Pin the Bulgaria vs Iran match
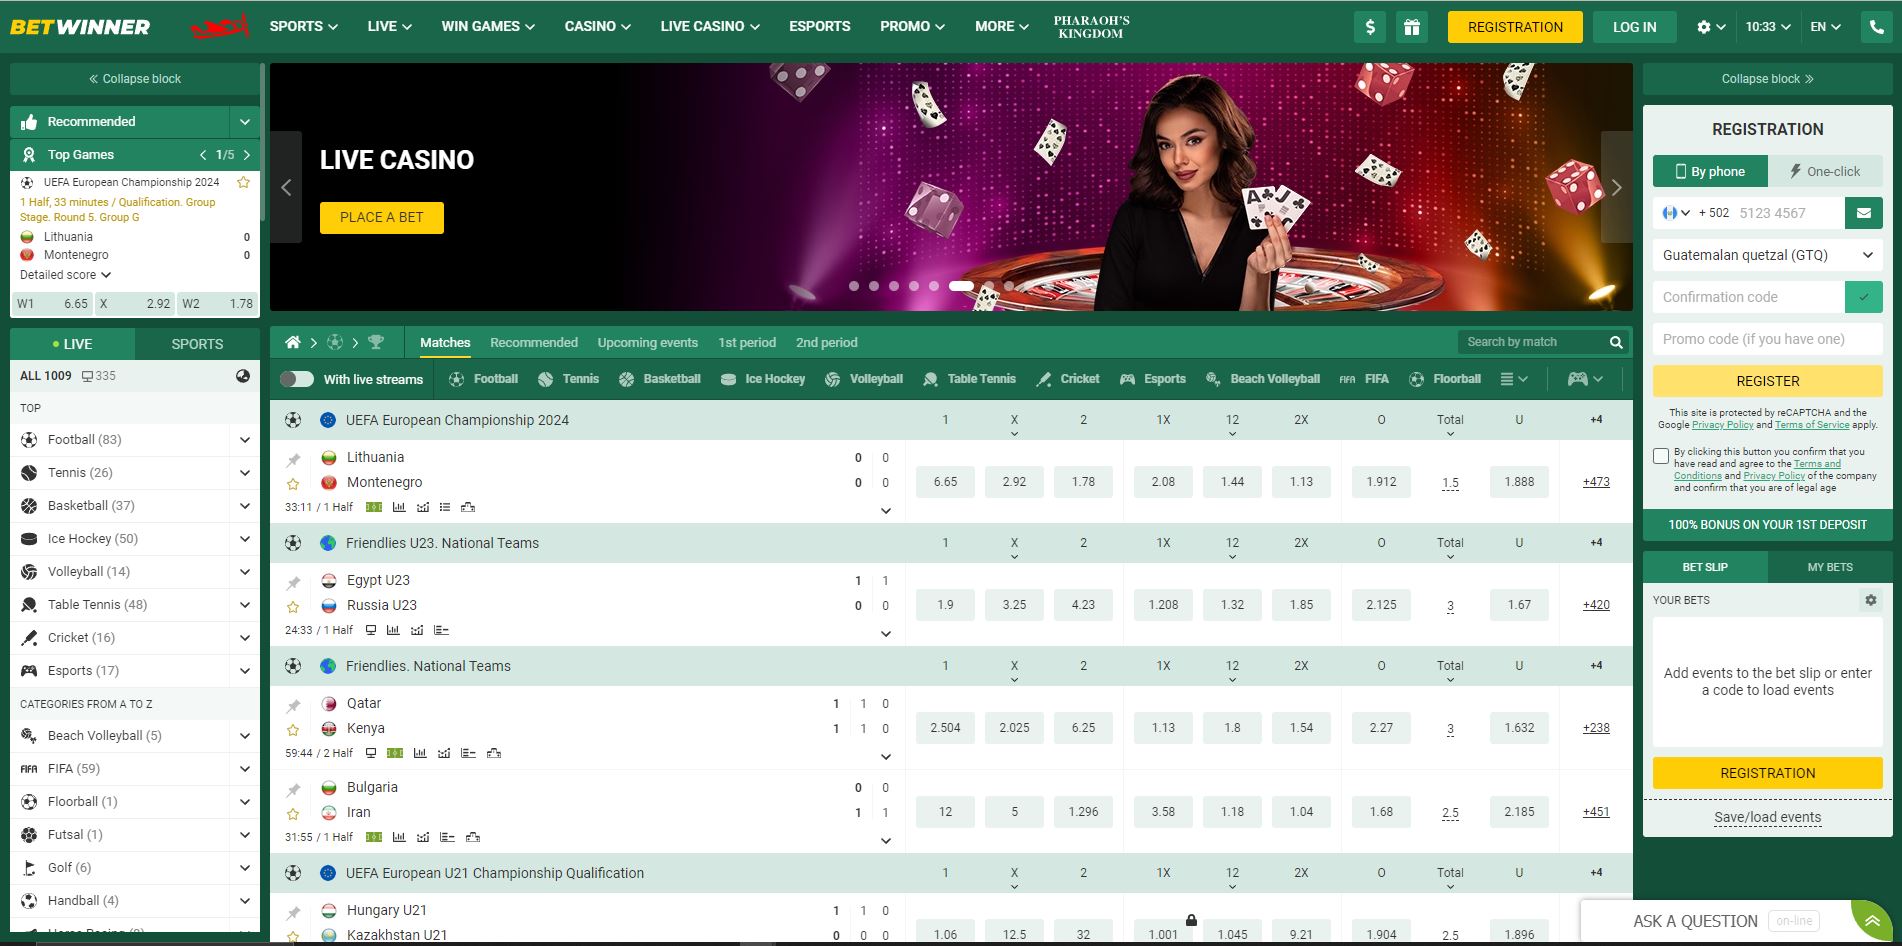This screenshot has width=1902, height=946. tap(293, 790)
